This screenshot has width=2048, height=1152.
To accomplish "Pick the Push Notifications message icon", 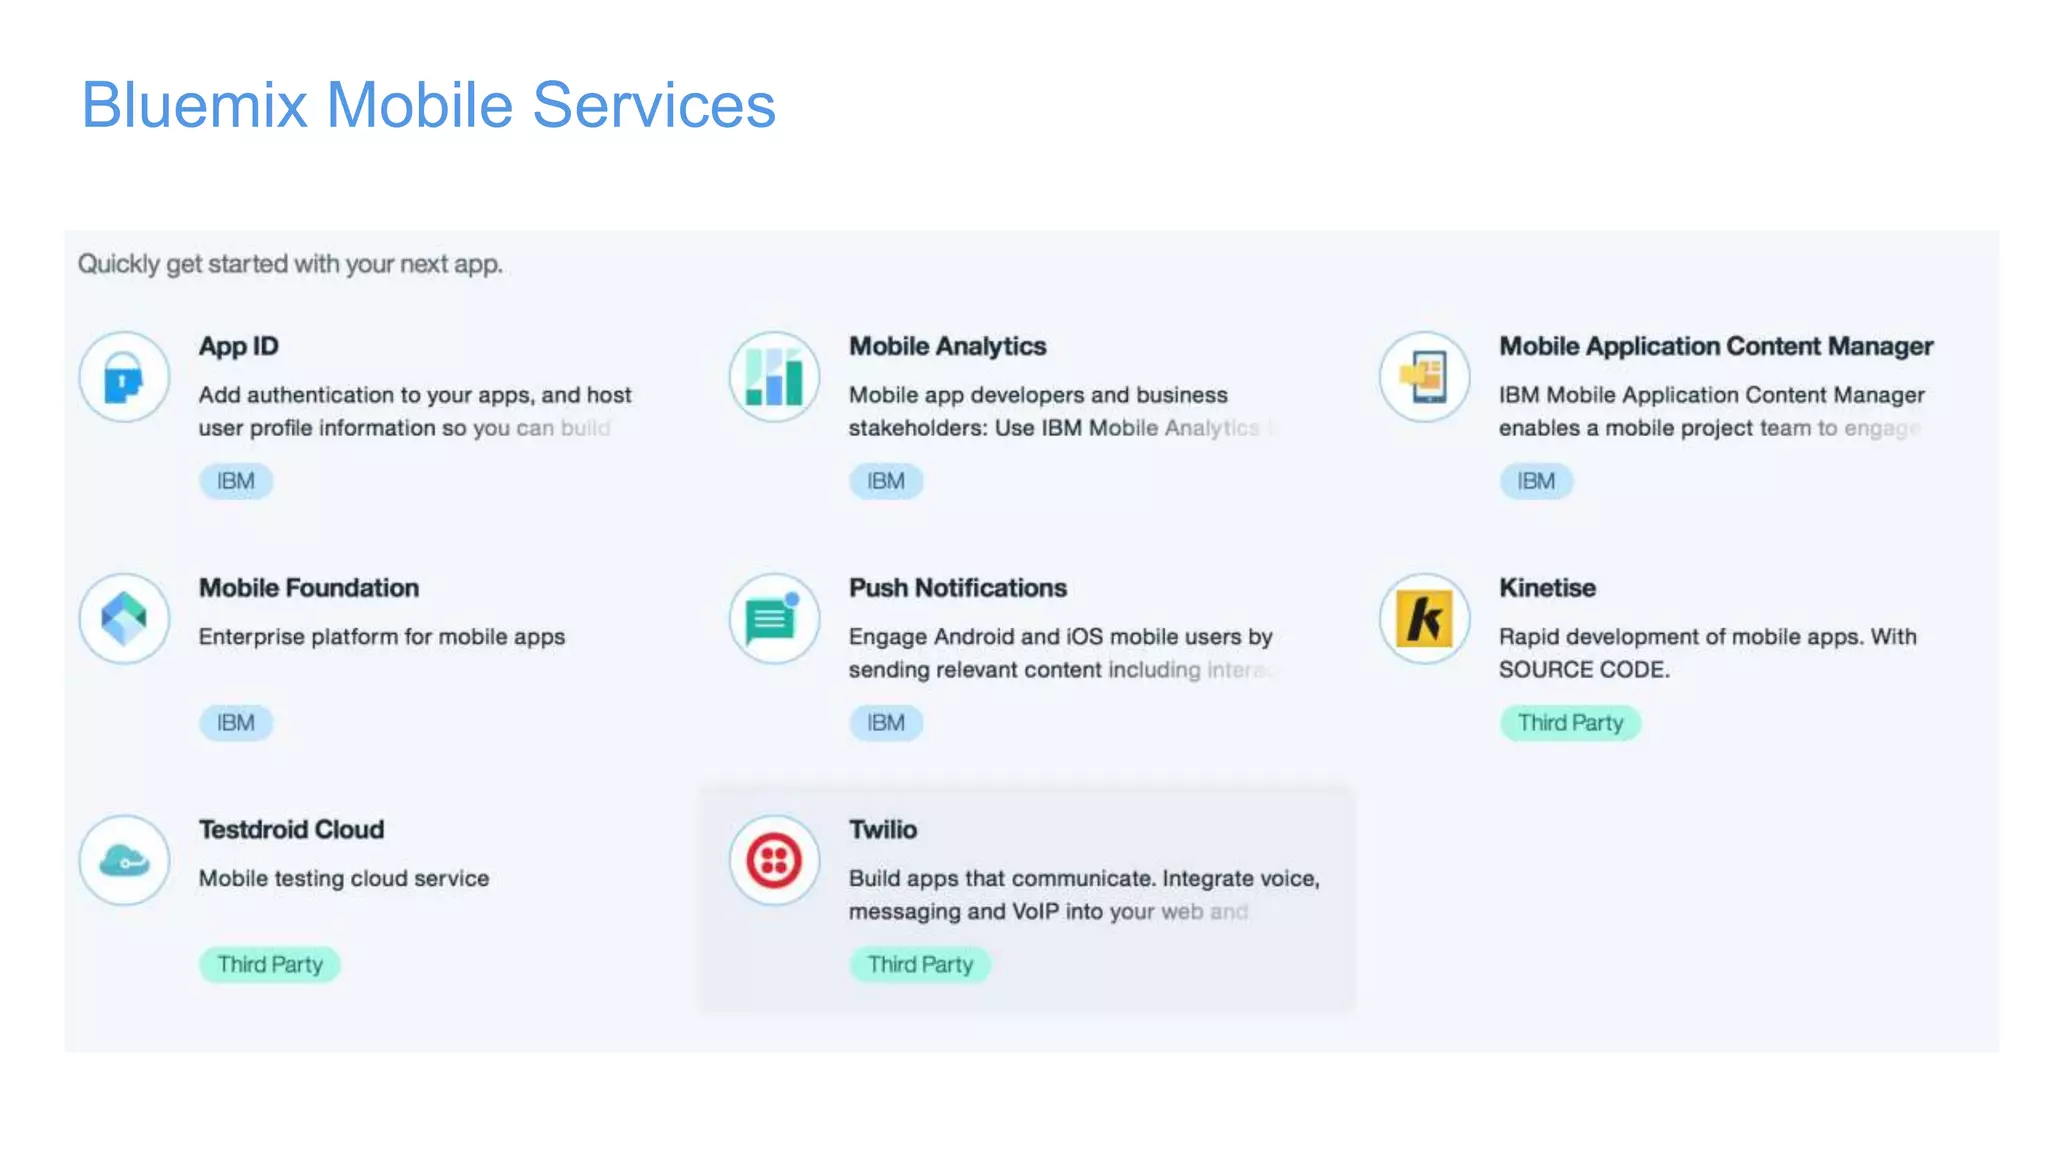I will [774, 619].
